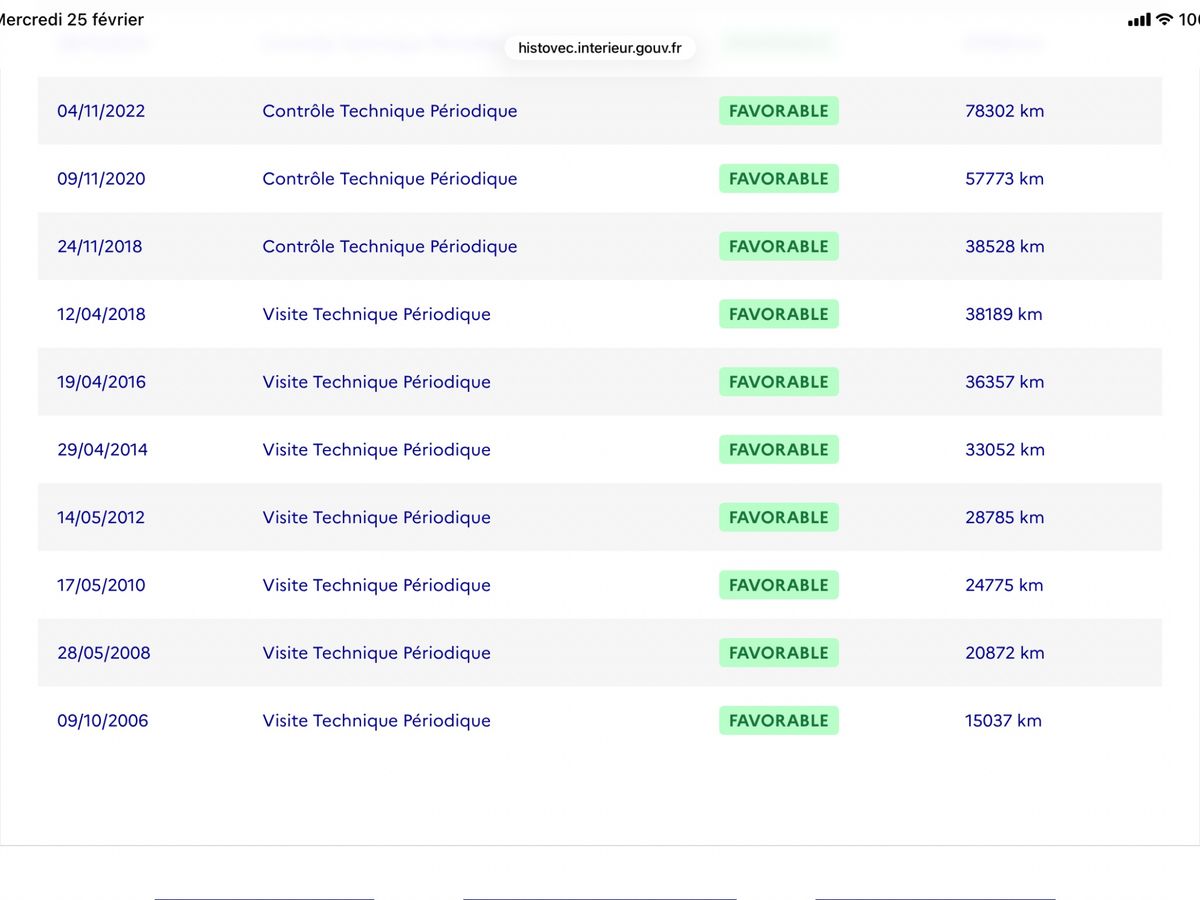1200x900 pixels.
Task: Select the 36357 km mileage entry
Action: click(x=1005, y=382)
